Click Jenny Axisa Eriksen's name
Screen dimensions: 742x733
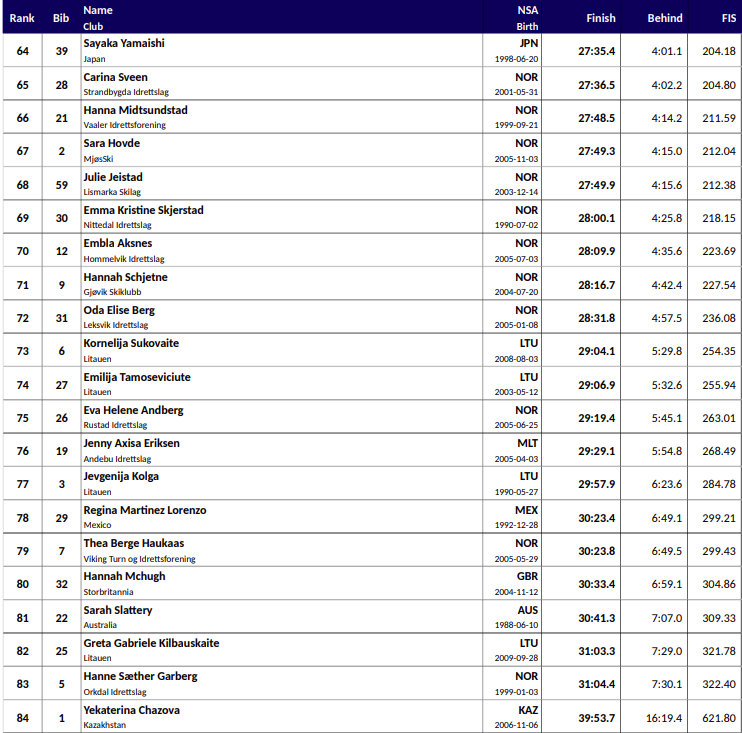click(x=131, y=443)
